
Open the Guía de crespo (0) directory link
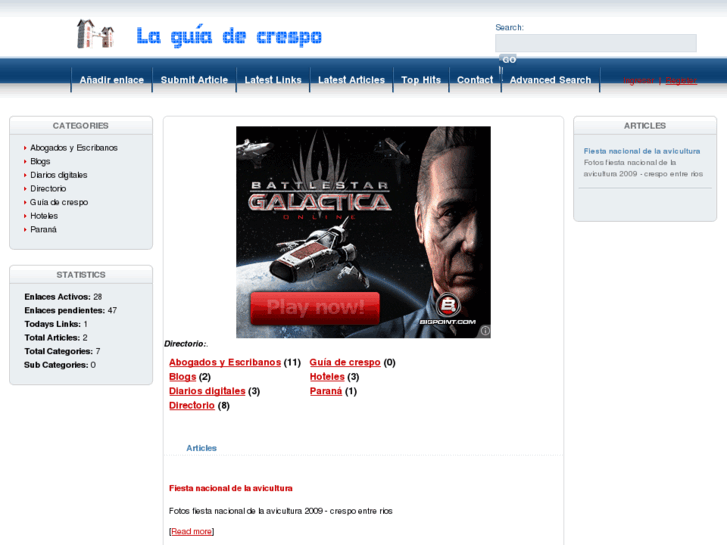(345, 362)
